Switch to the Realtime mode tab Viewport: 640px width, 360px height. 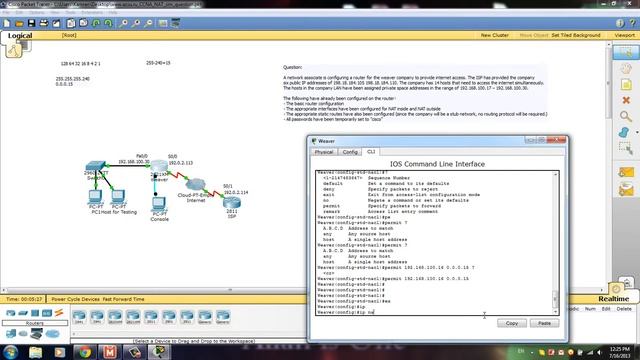[613, 299]
